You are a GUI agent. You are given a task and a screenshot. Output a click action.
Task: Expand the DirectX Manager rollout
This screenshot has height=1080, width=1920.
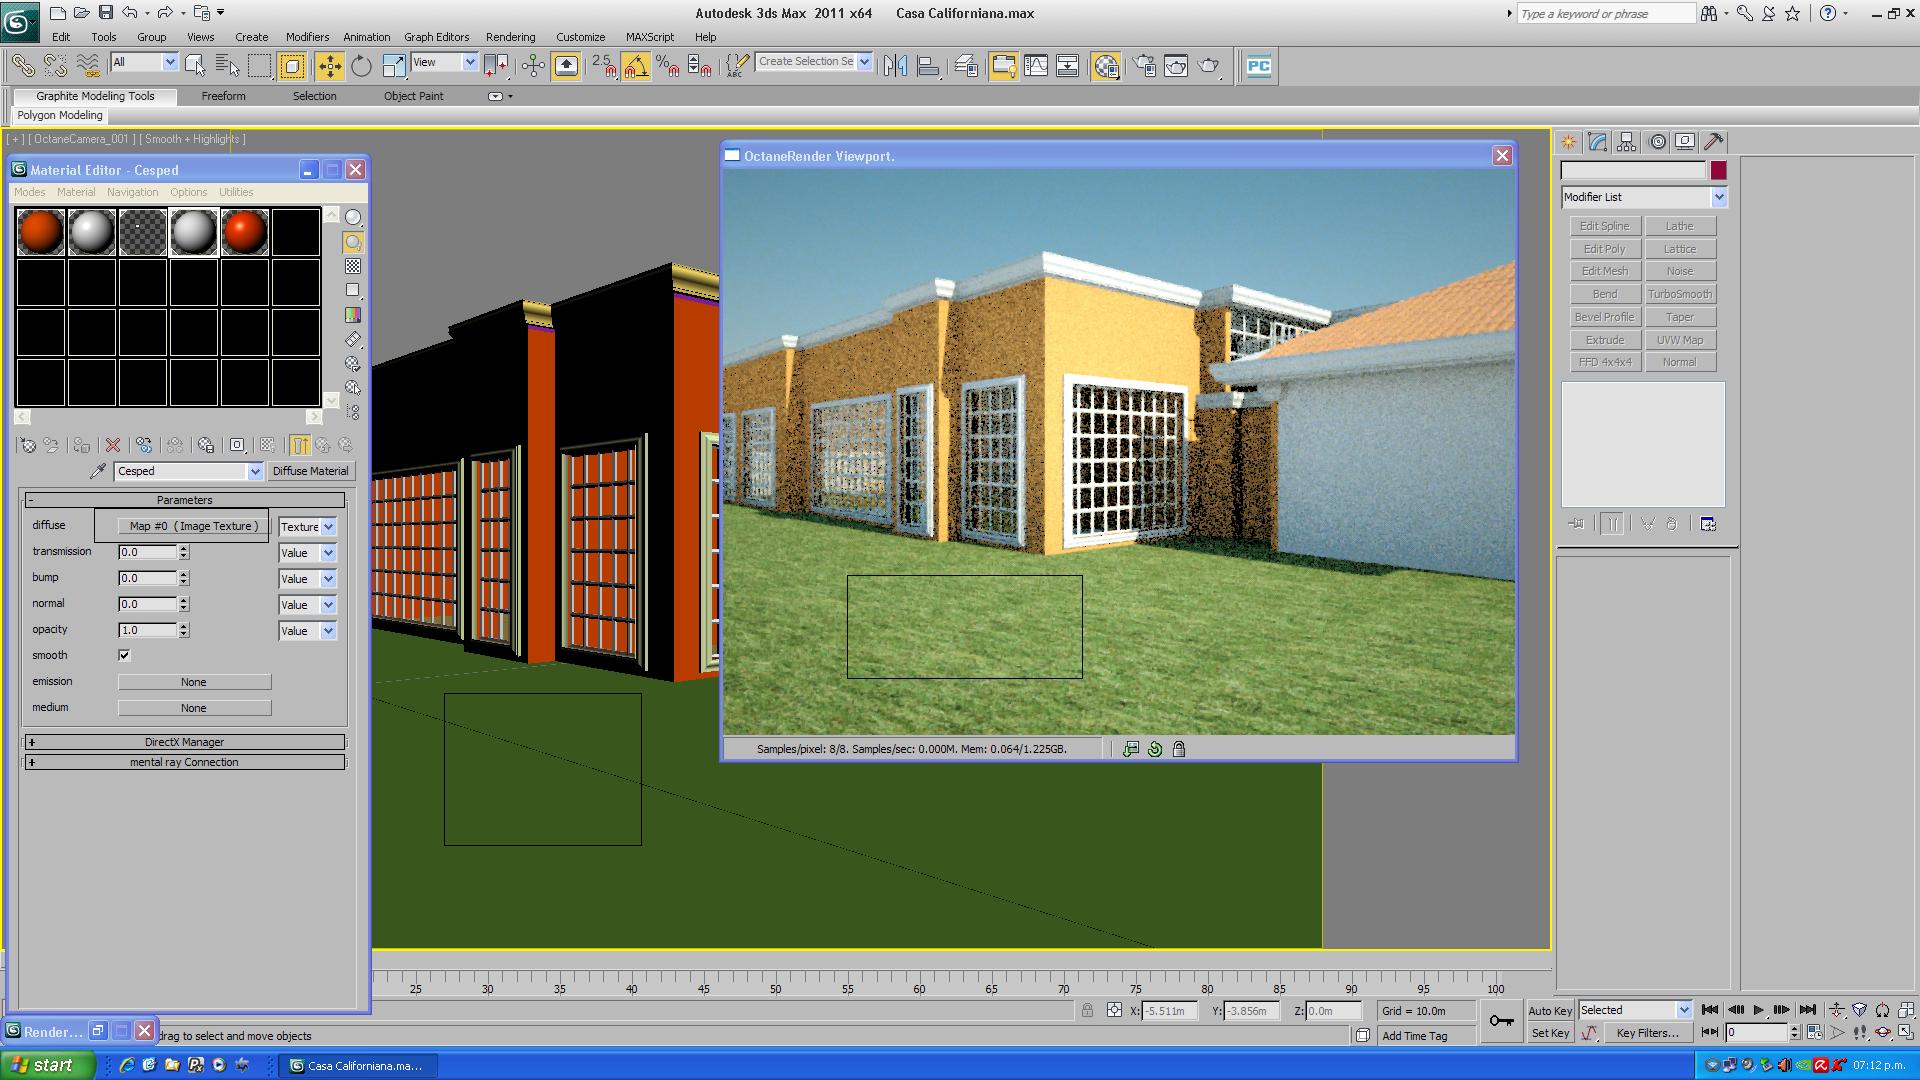(184, 742)
